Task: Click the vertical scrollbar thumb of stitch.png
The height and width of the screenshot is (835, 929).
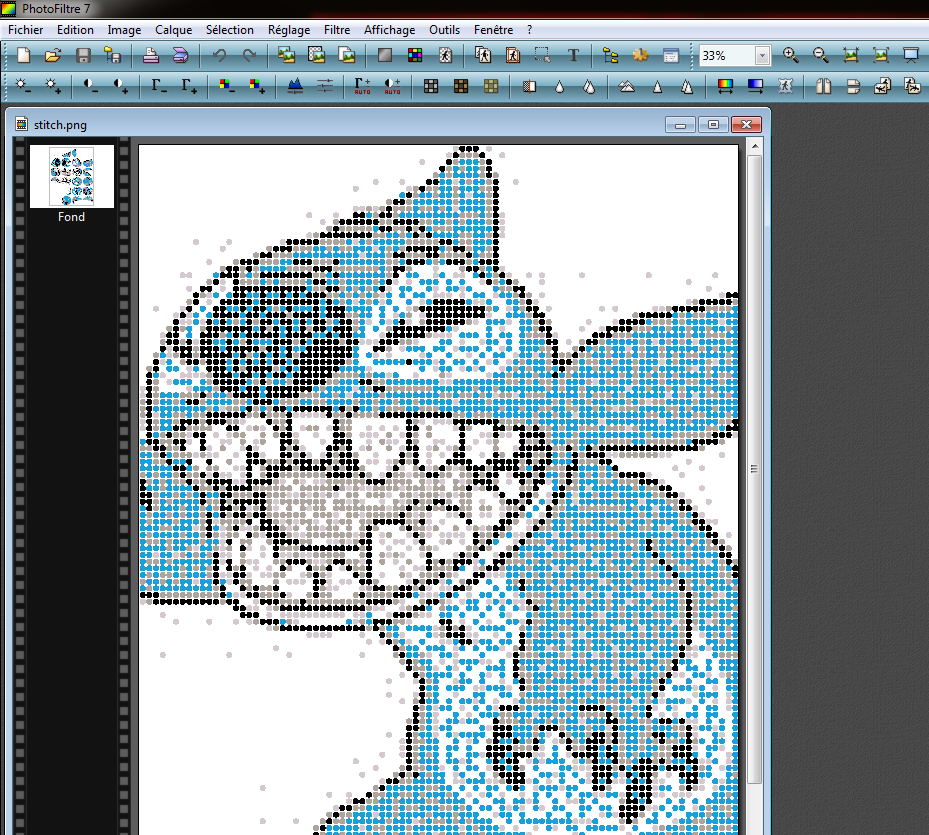Action: (755, 469)
